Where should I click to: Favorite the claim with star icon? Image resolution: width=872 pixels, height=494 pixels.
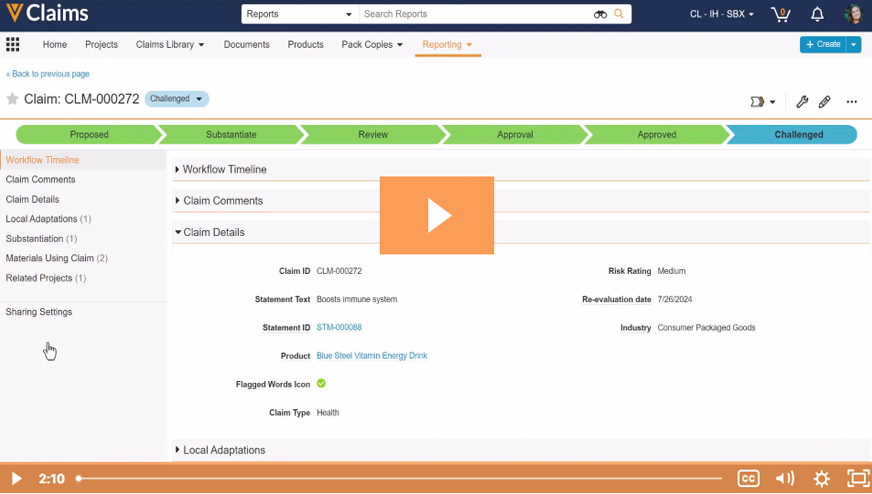[x=12, y=99]
